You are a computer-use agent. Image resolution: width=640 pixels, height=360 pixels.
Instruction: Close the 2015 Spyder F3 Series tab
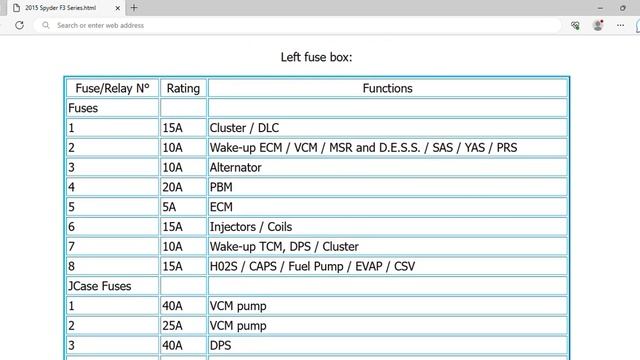[x=118, y=8]
